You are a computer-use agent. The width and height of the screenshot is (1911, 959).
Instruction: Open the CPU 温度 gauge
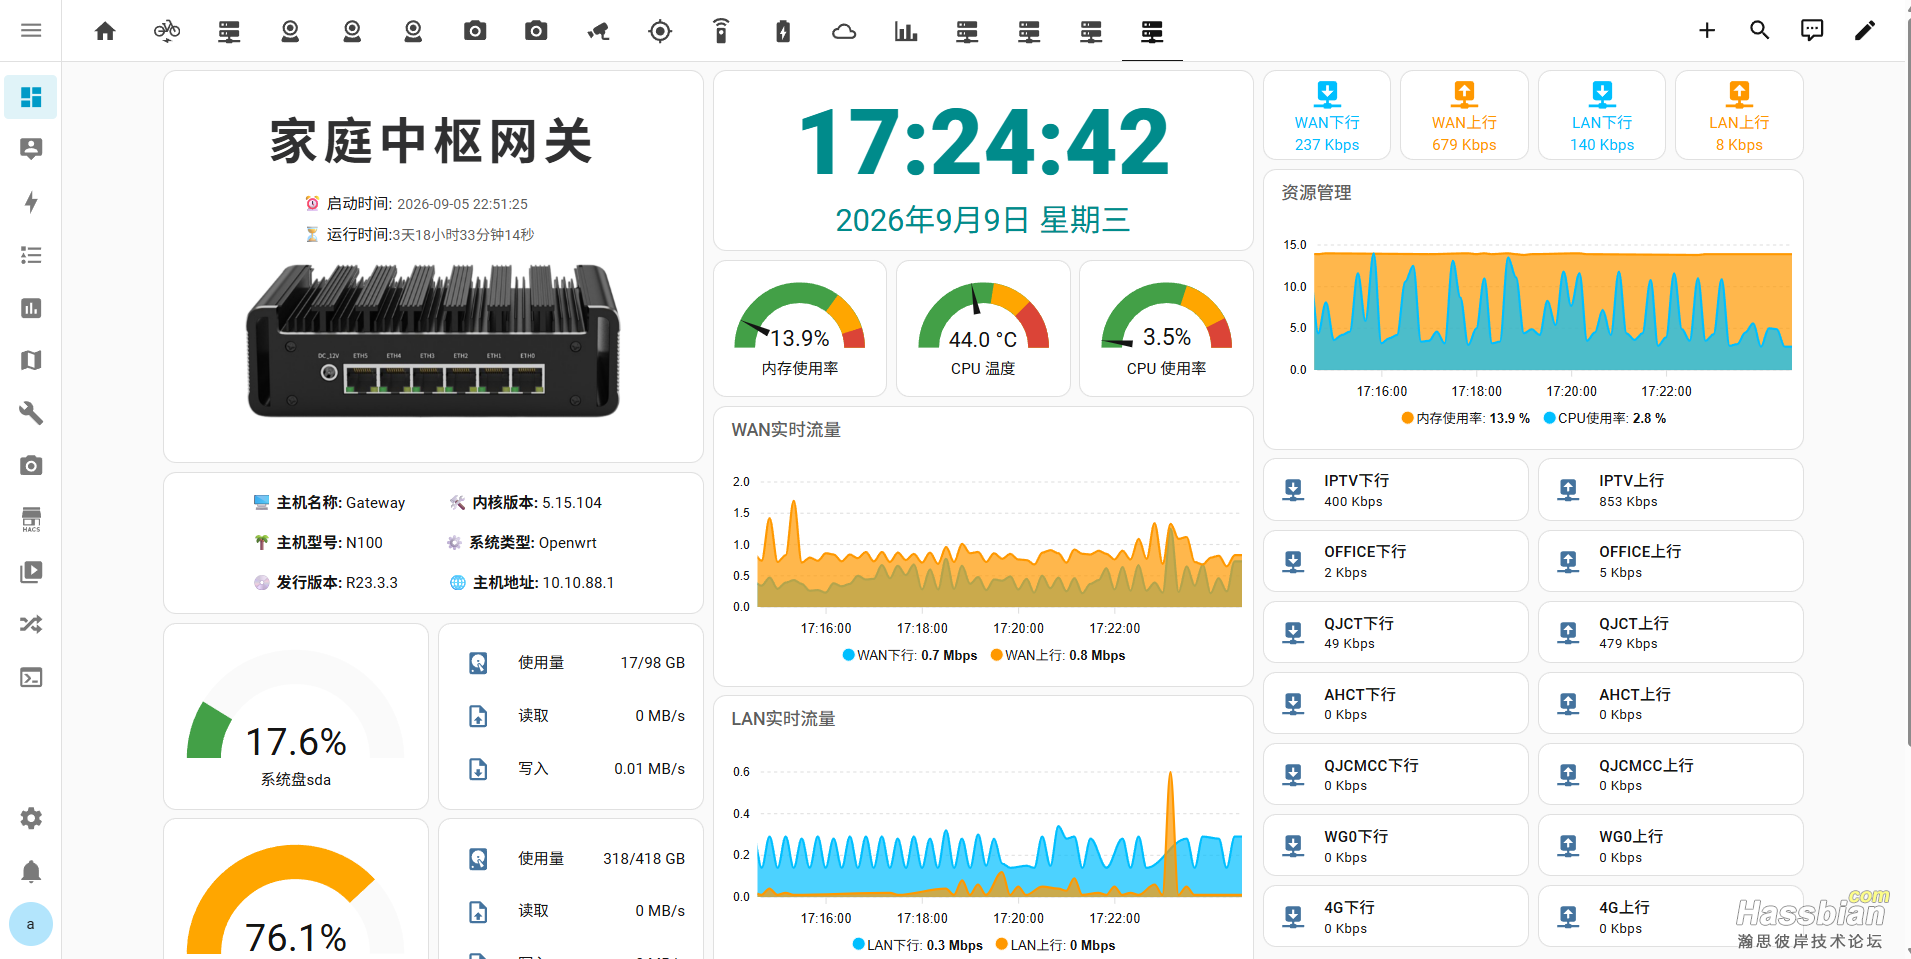983,329
